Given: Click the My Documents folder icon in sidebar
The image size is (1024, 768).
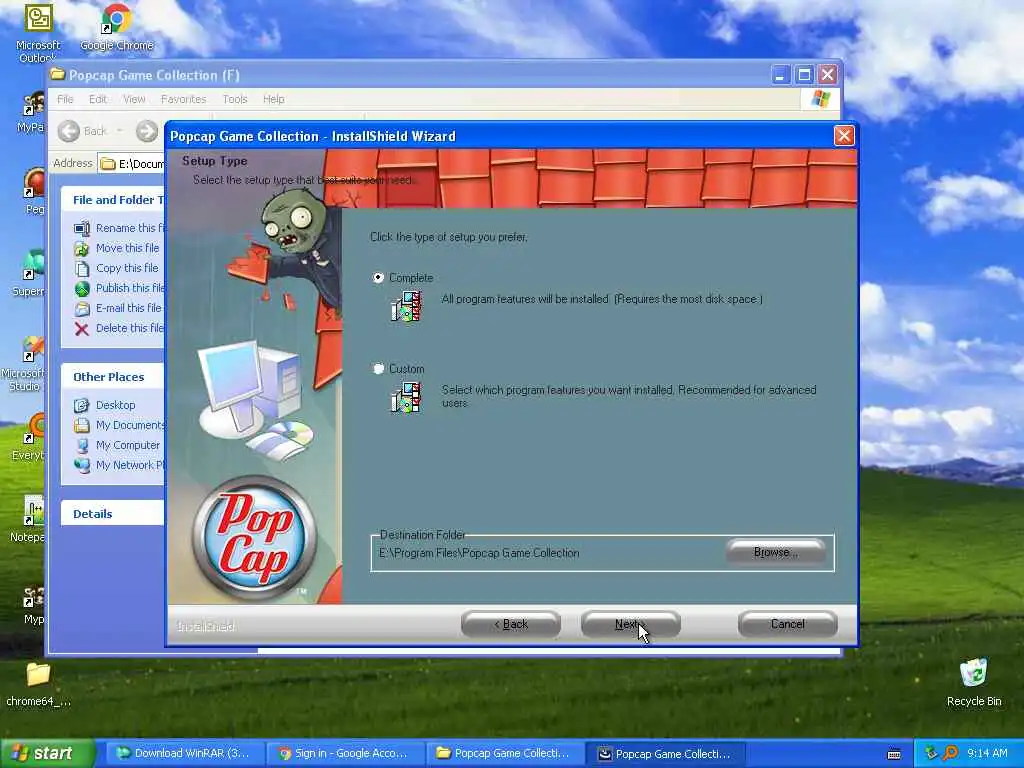Looking at the screenshot, I should [82, 426].
